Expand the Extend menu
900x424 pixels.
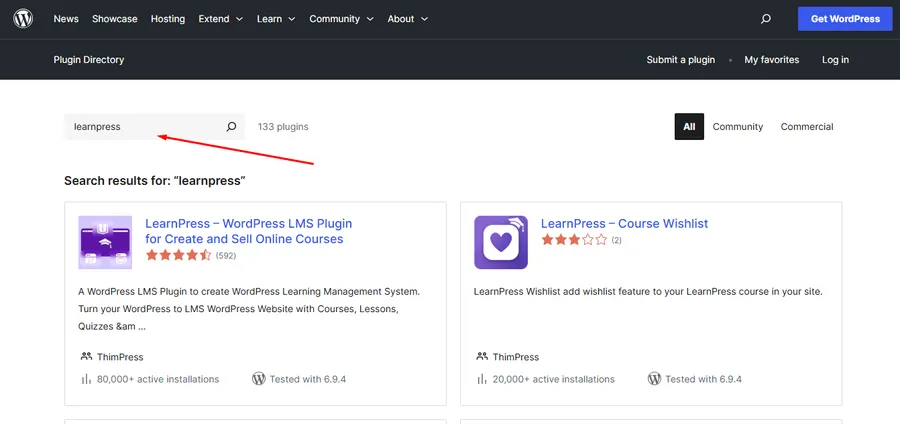220,19
